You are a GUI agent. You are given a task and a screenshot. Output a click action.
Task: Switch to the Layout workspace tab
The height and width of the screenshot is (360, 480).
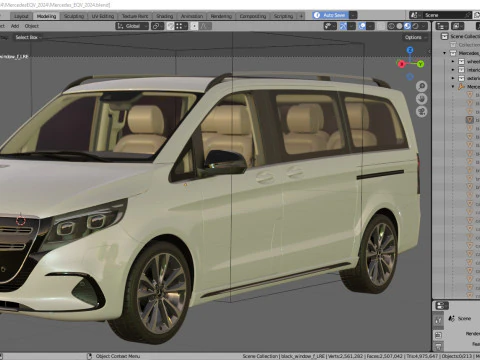21,16
